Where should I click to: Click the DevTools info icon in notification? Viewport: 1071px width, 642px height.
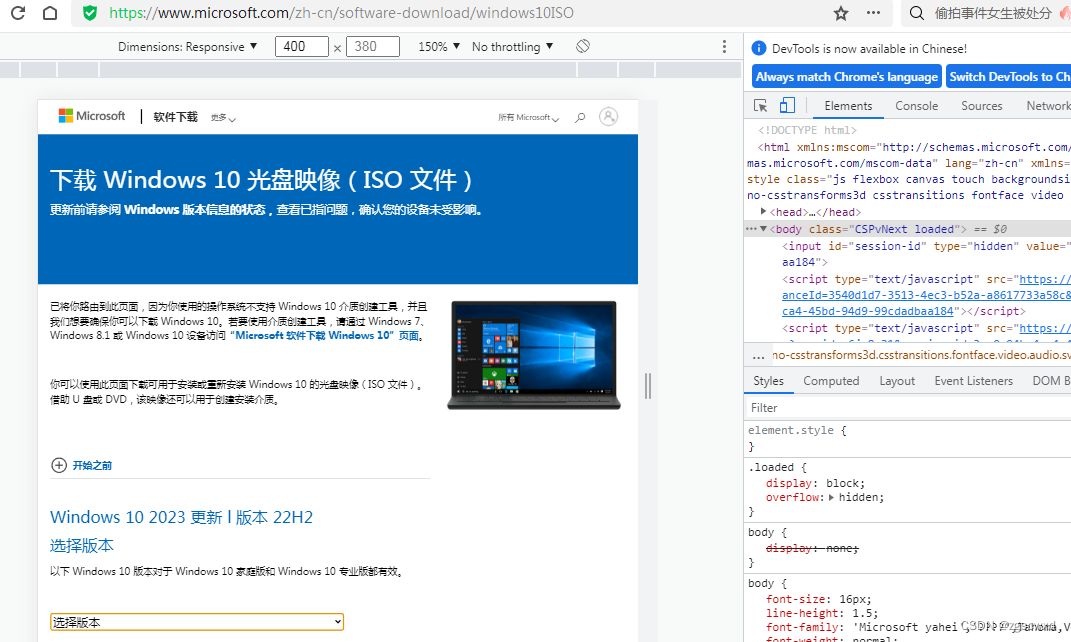(758, 48)
